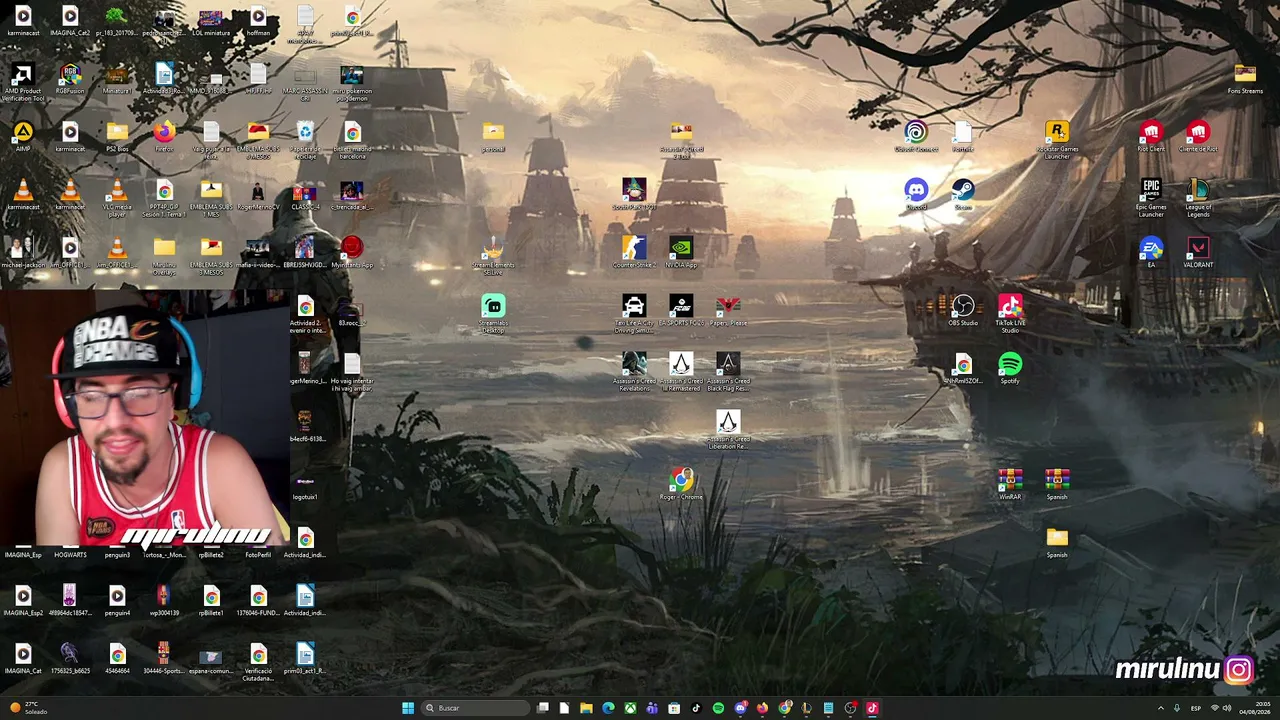The image size is (1280, 720).
Task: Open Microsoft Edge from the taskbar
Action: point(608,708)
